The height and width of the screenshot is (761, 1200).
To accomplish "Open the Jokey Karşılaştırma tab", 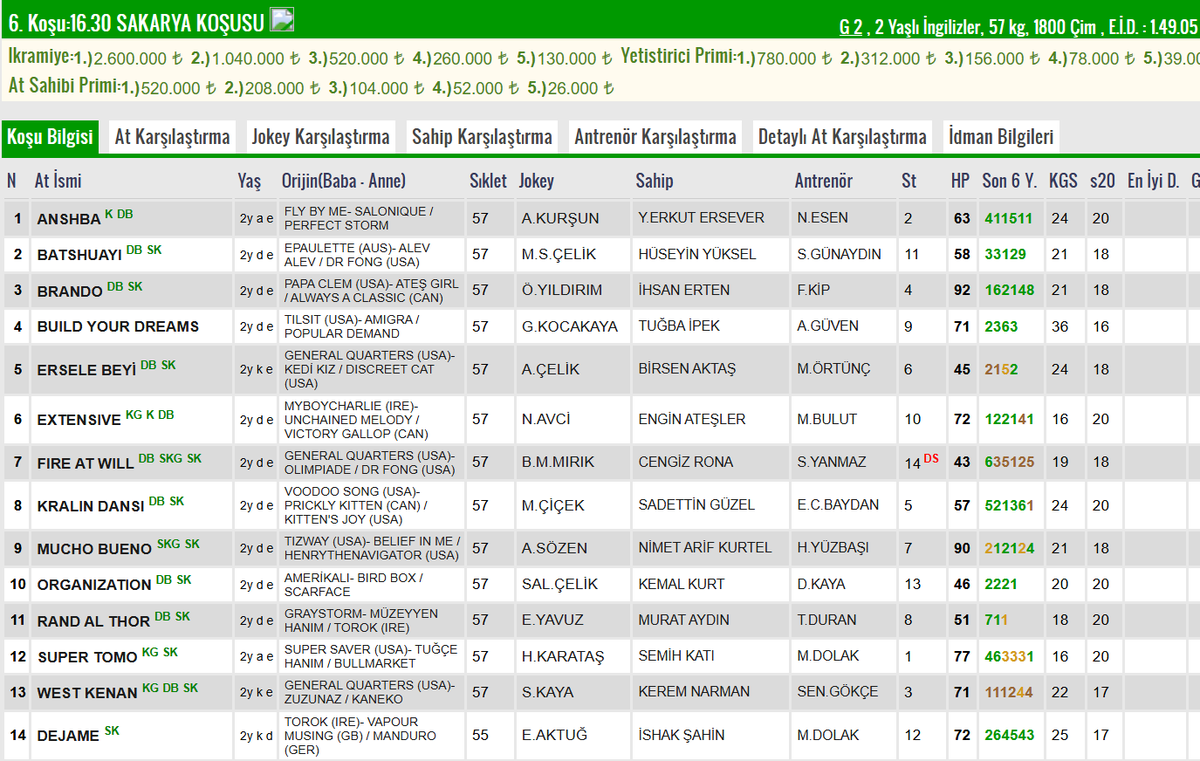I will point(321,137).
